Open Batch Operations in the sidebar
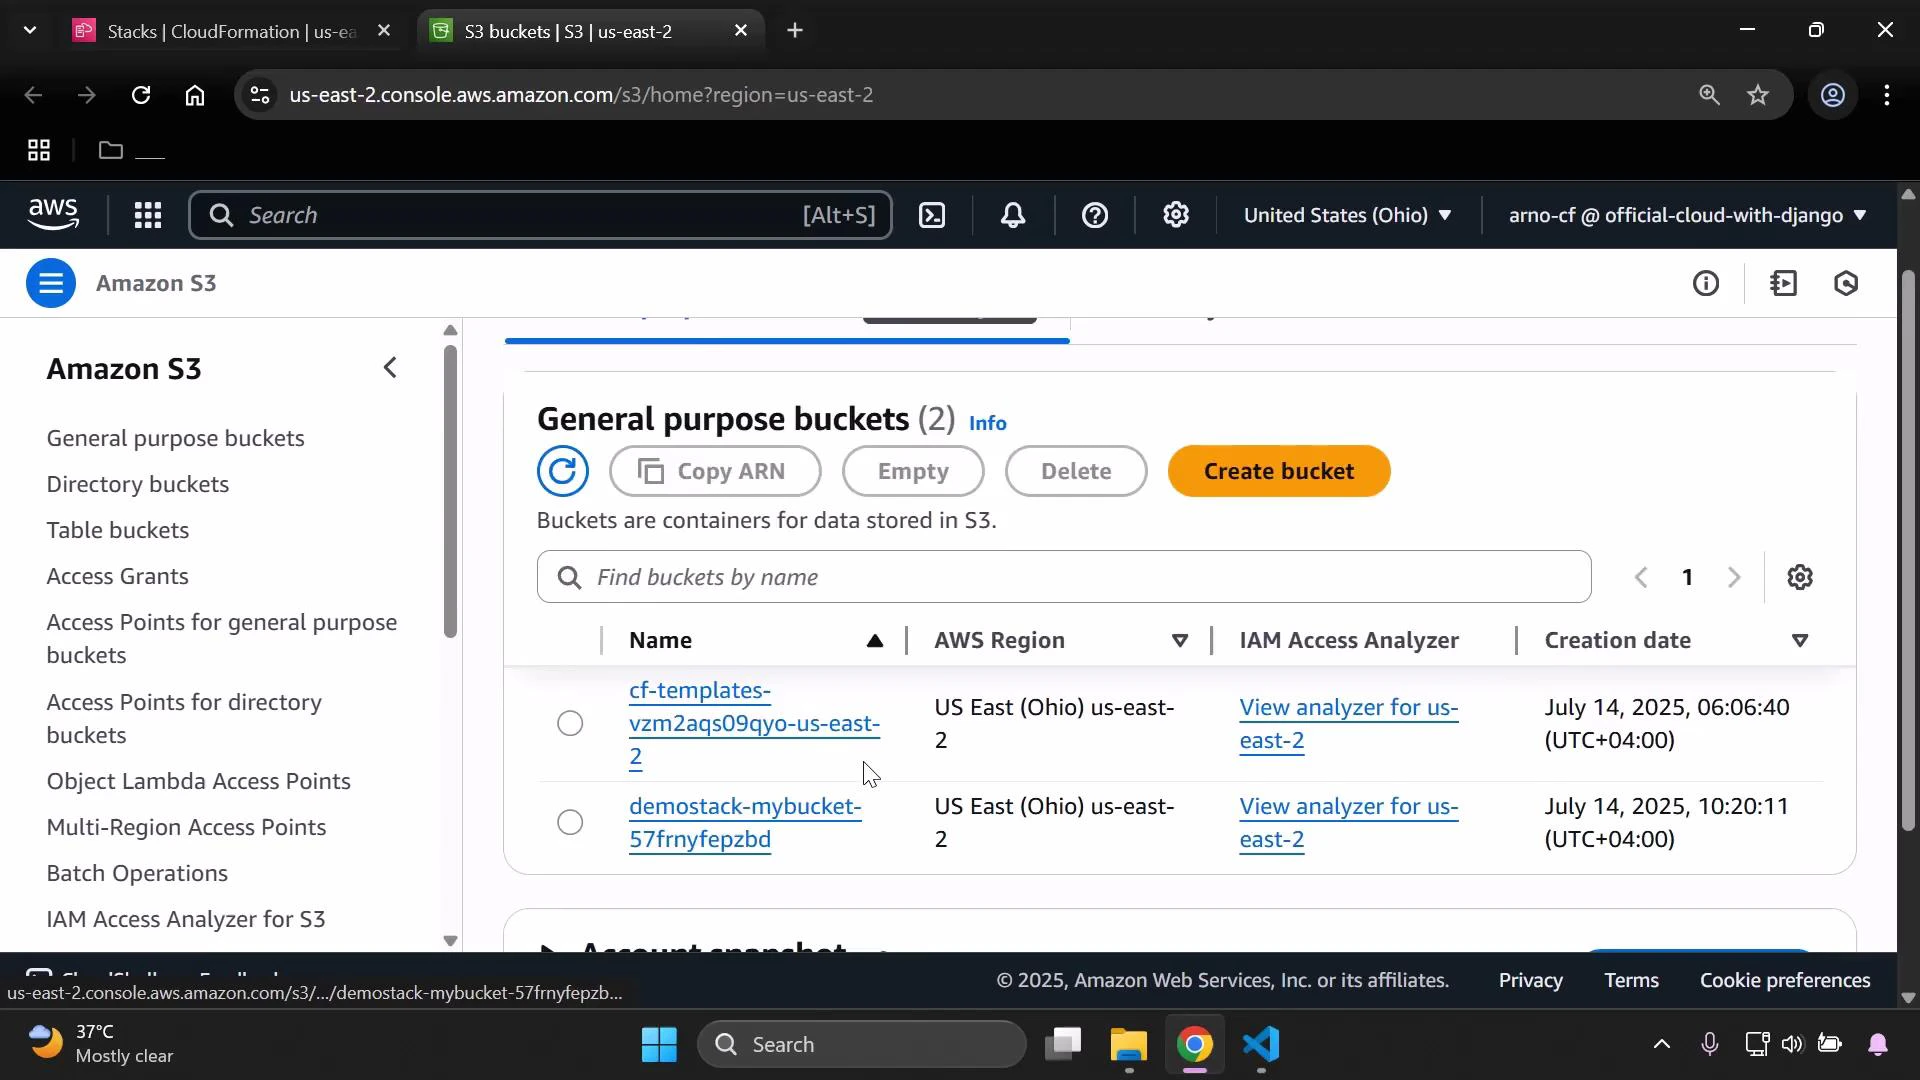This screenshot has height=1080, width=1920. (137, 873)
